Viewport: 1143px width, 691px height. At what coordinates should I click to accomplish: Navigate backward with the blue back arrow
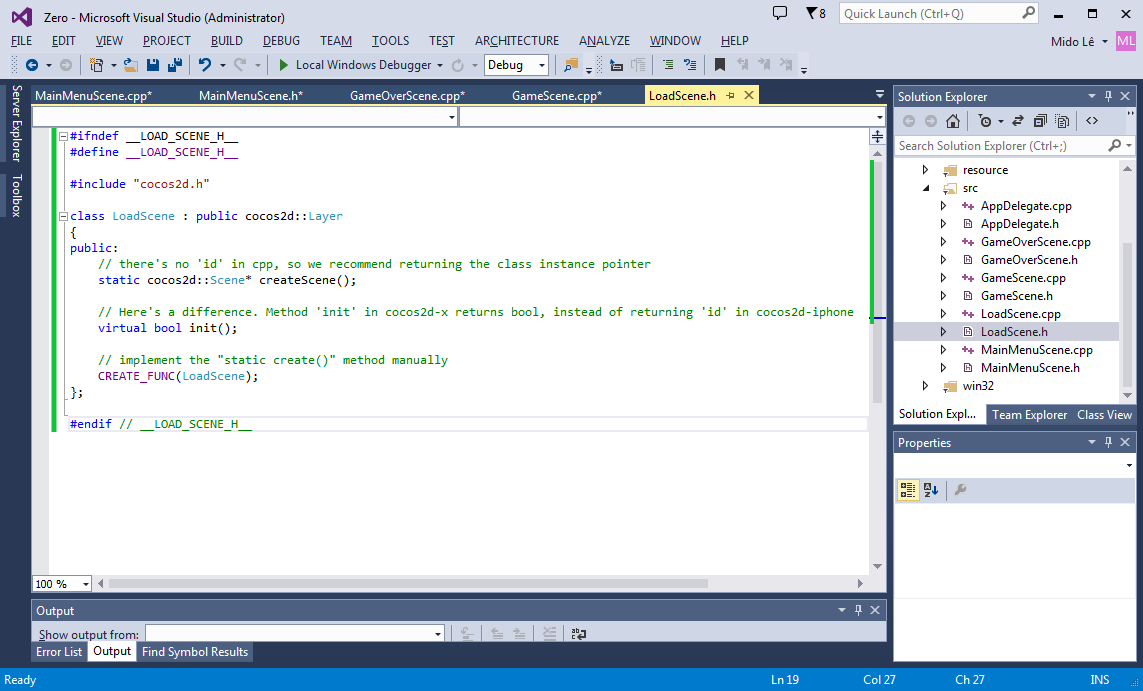[31, 65]
